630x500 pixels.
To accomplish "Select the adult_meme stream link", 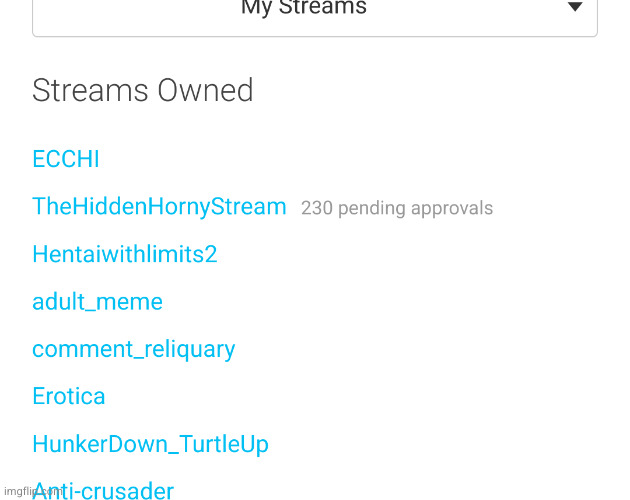I will coord(97,302).
